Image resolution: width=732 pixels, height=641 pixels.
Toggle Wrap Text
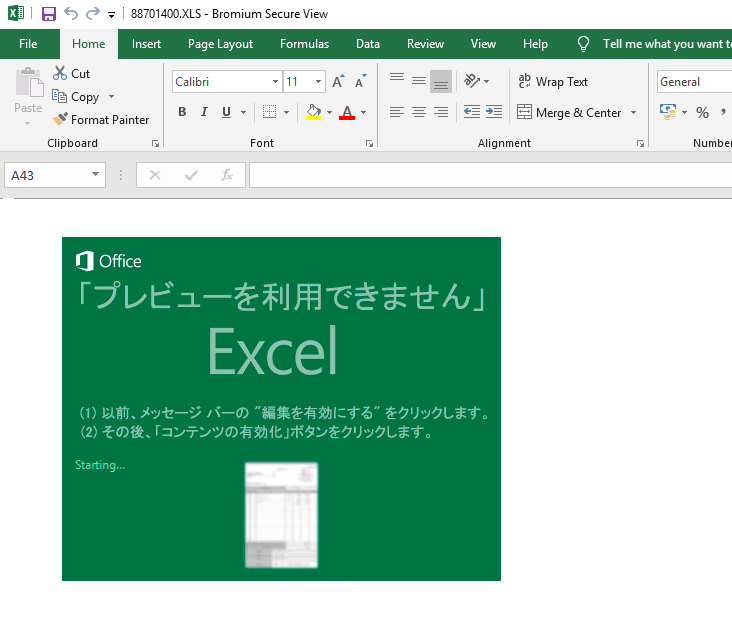(x=553, y=82)
